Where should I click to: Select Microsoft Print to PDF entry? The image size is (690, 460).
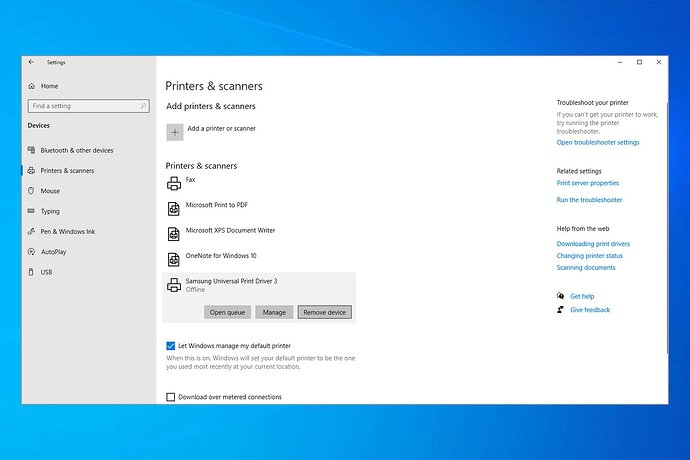point(259,209)
